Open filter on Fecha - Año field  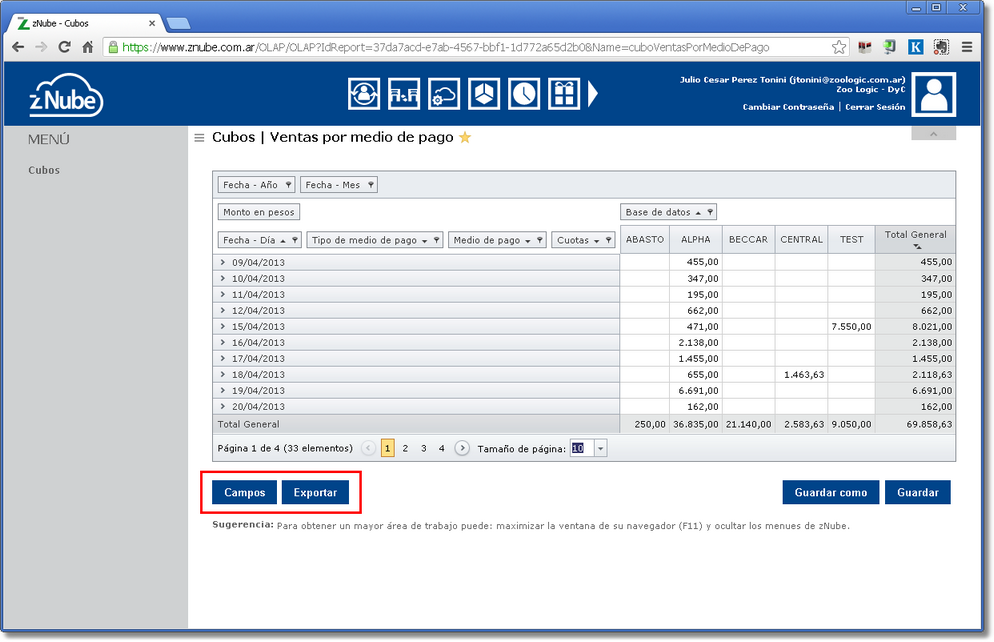coord(288,185)
